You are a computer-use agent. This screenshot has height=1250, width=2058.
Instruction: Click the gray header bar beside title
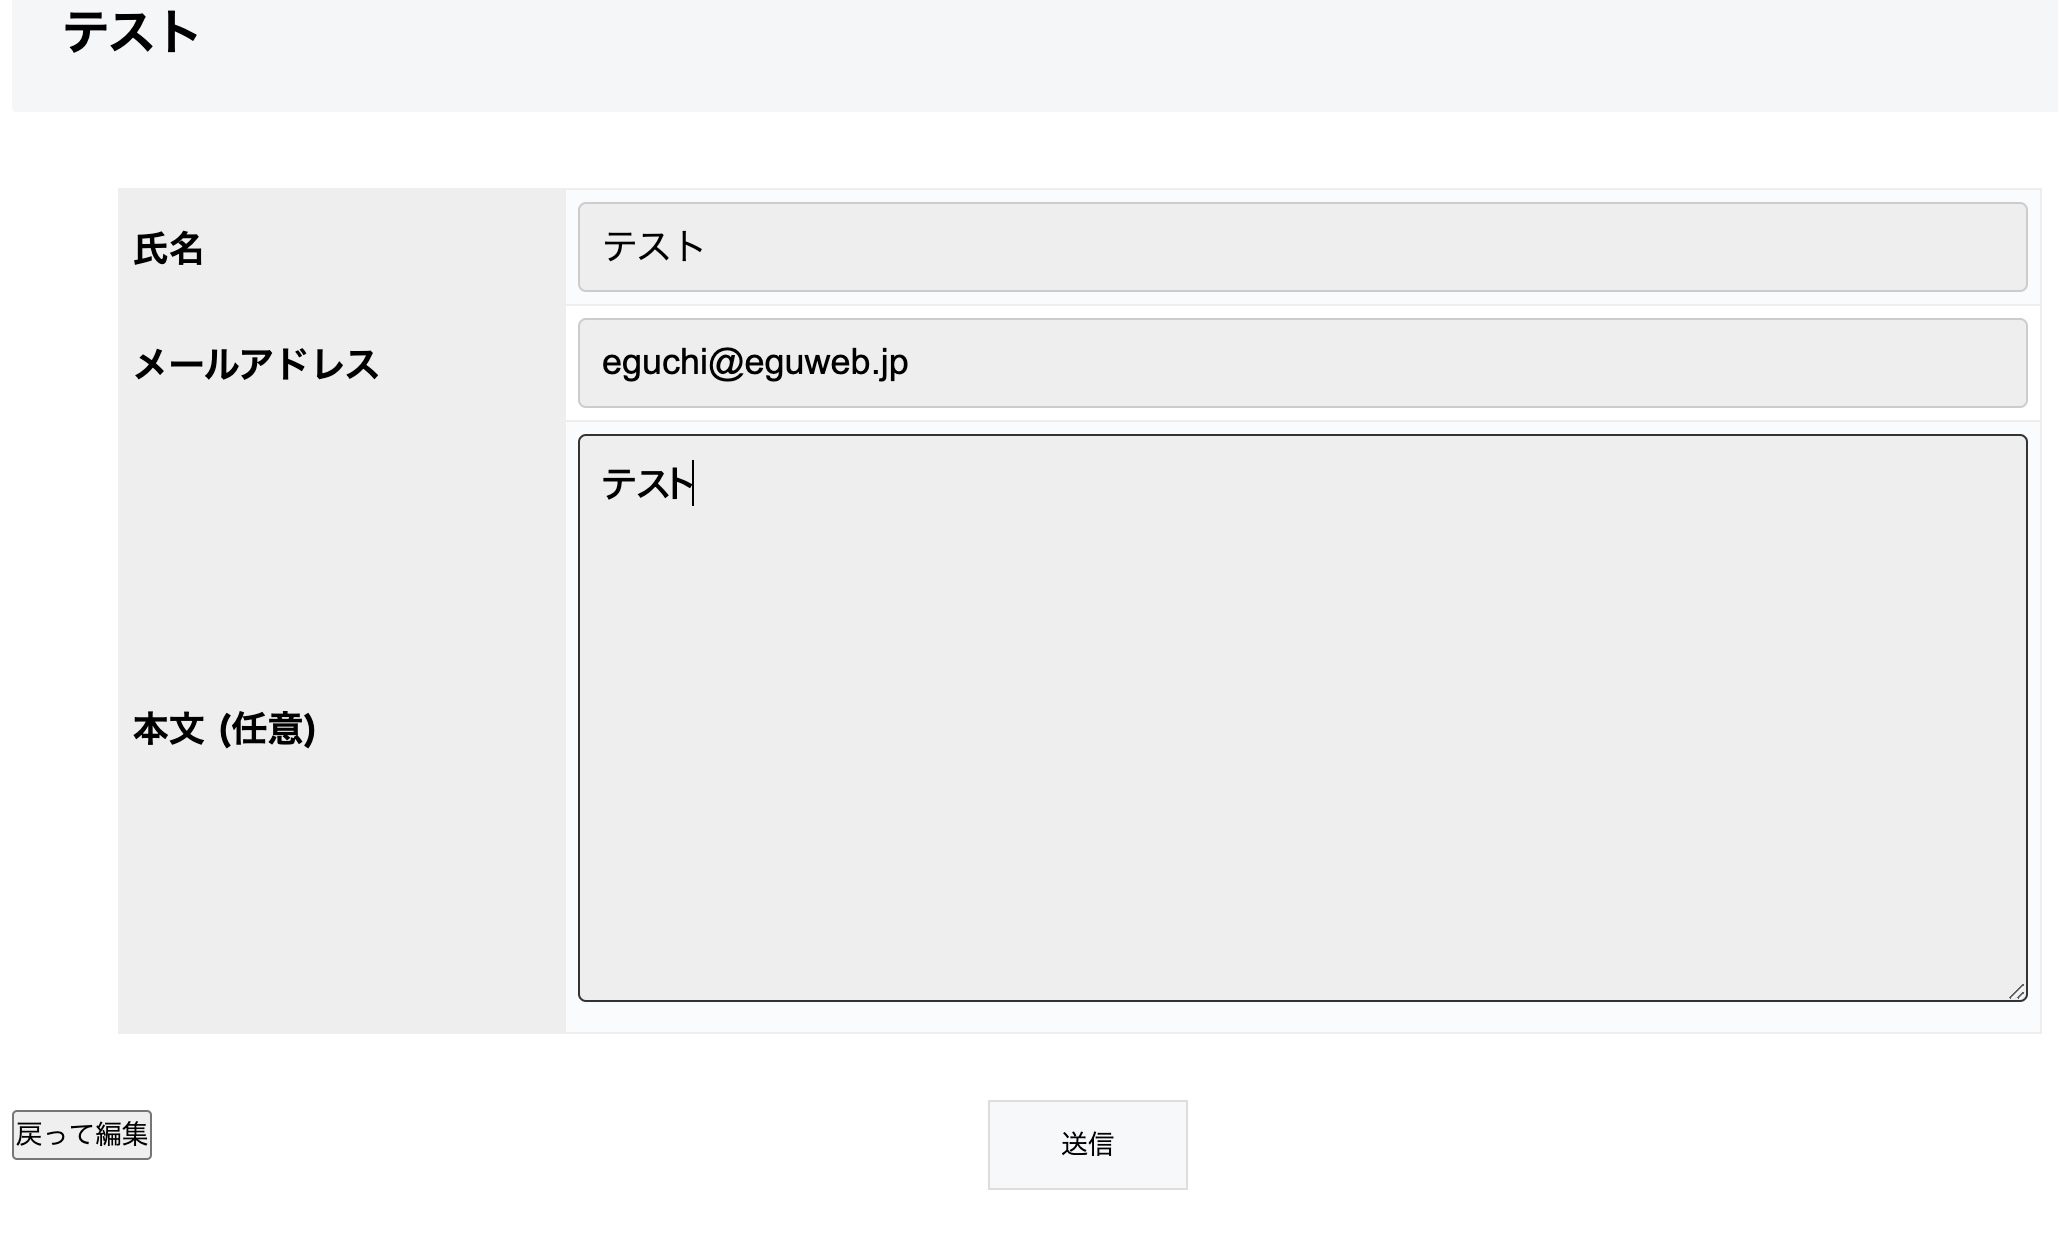point(1100,55)
